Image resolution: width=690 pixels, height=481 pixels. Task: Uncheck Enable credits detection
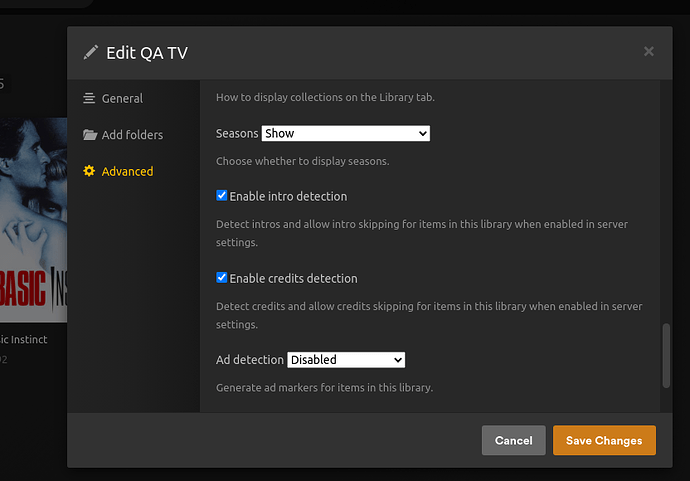click(x=222, y=278)
